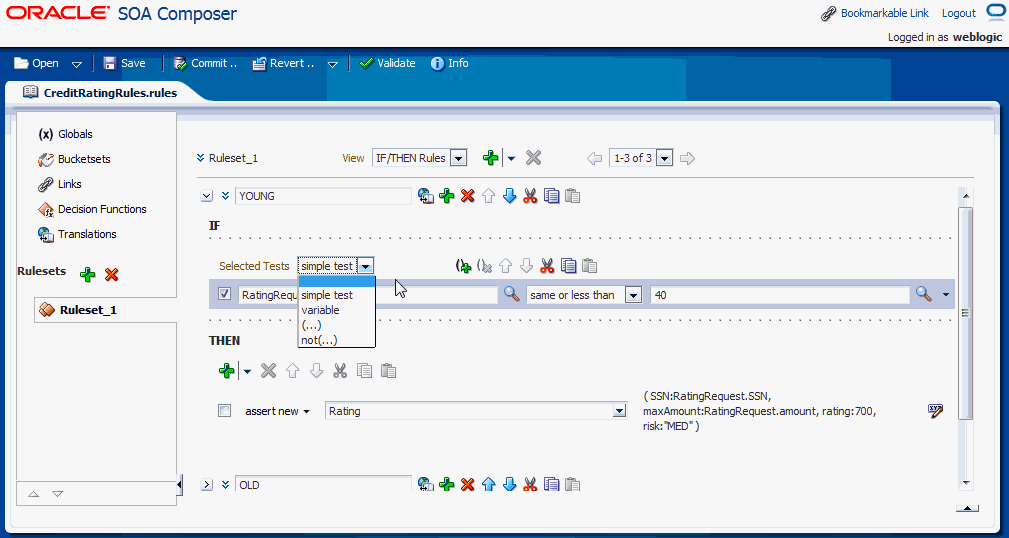
Task: Add a new ruleset with green plus
Action: (x=88, y=275)
